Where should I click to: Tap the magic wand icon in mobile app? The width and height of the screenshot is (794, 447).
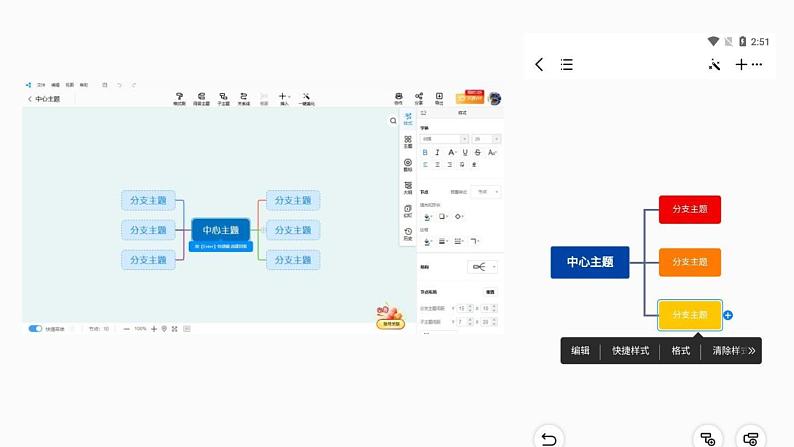[x=714, y=64]
